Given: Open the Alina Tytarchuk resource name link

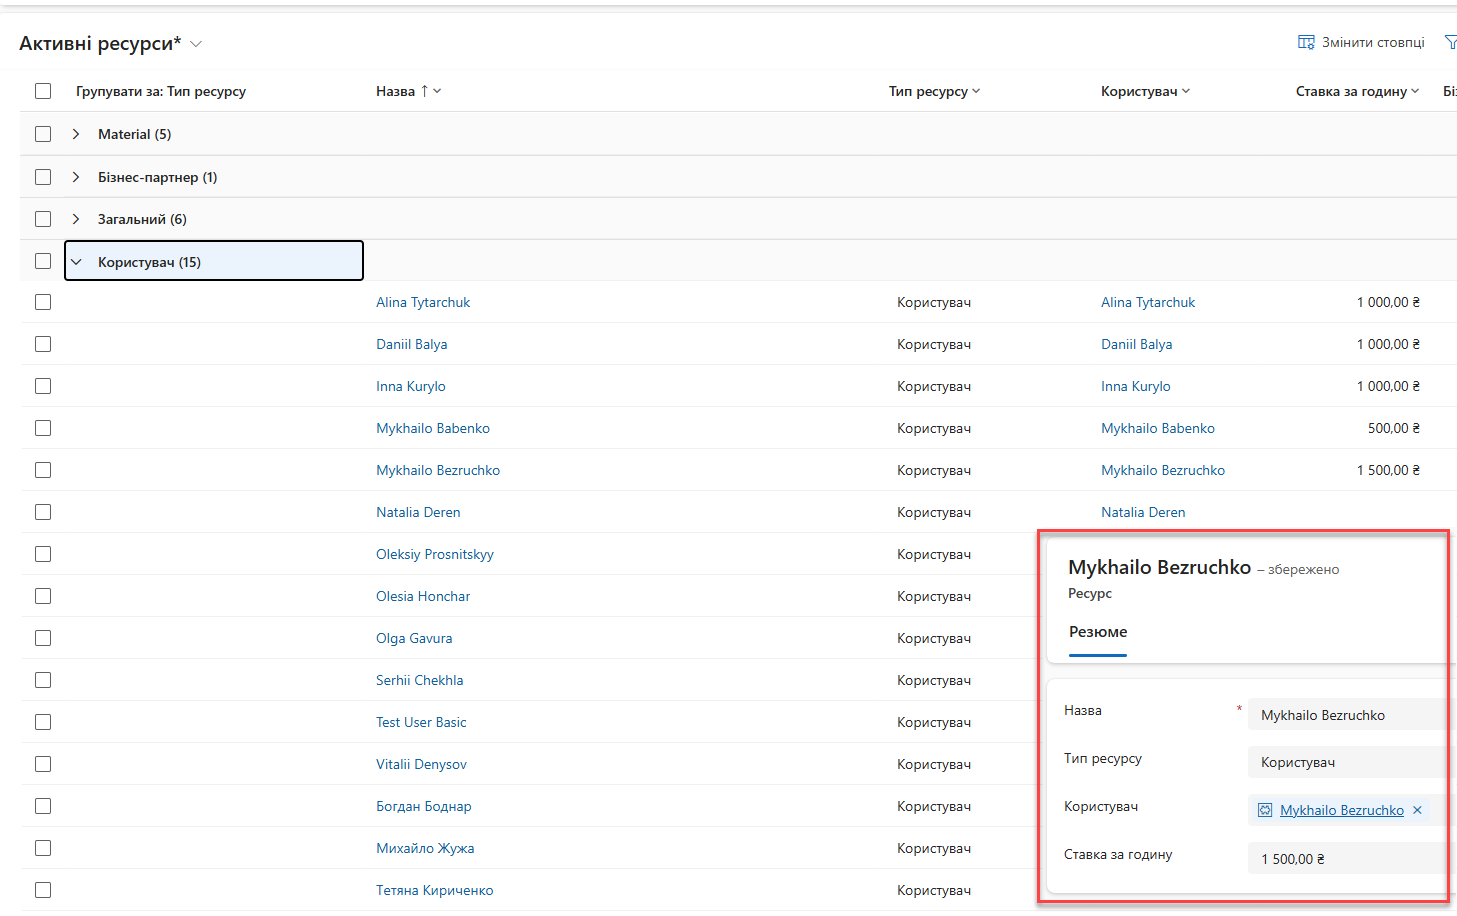Looking at the screenshot, I should [423, 302].
